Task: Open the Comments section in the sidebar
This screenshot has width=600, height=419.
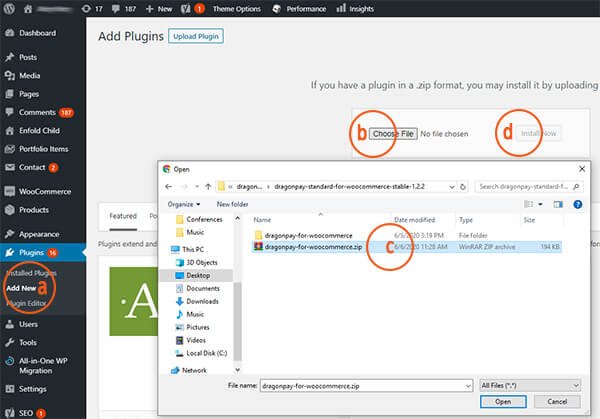Action: tap(38, 112)
